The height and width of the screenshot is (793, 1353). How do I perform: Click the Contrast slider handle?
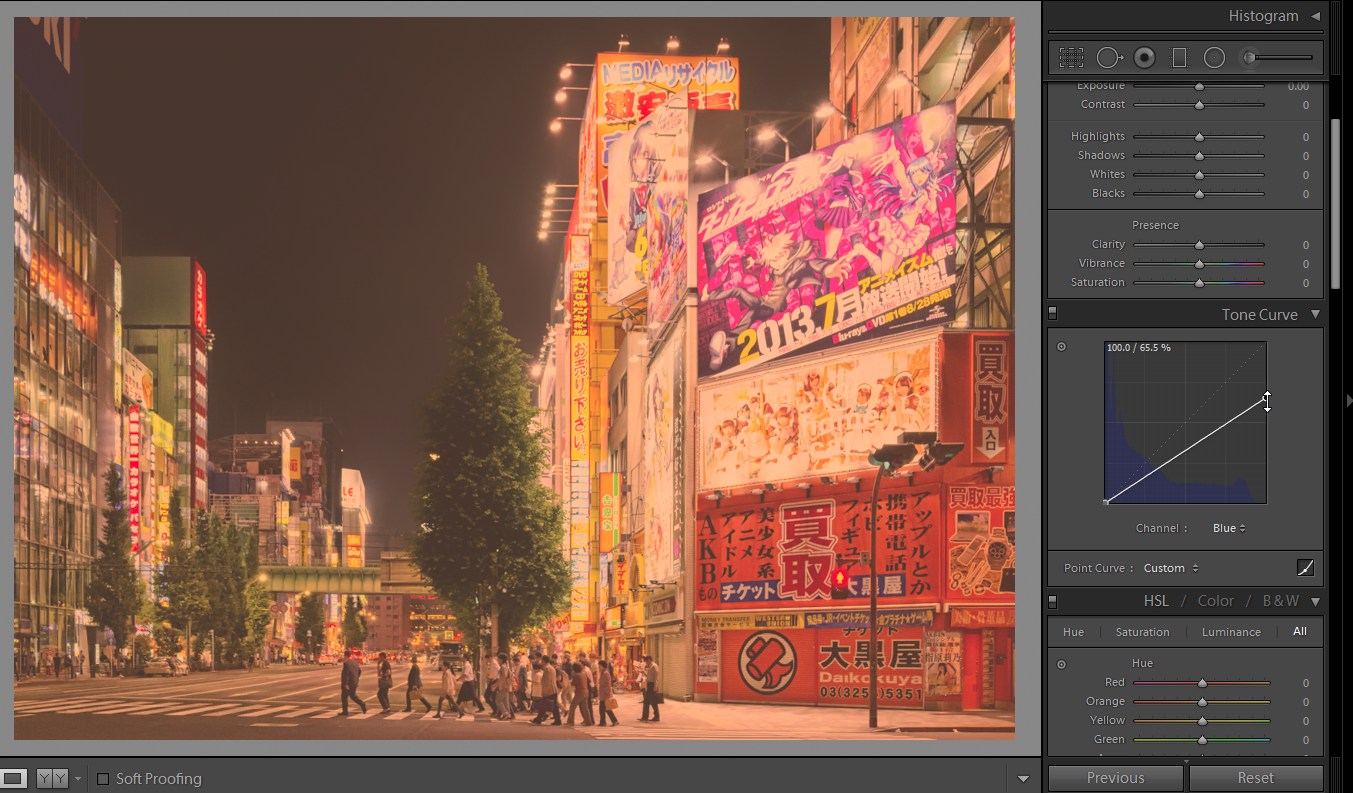[1199, 105]
